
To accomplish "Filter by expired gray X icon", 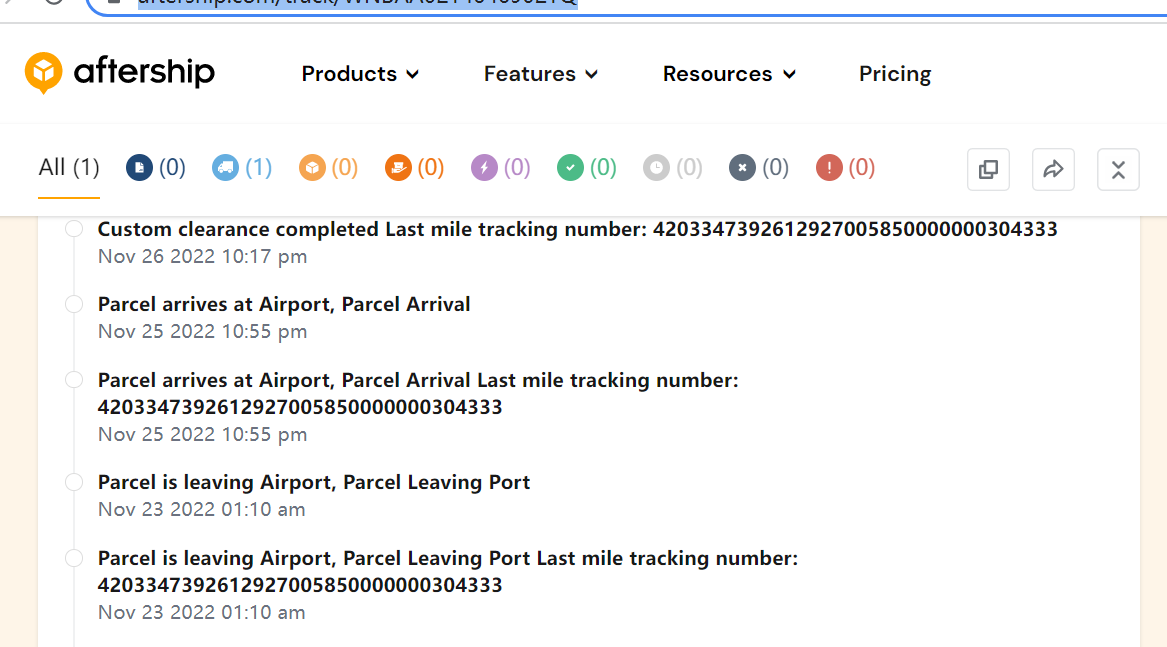I will (x=742, y=168).
